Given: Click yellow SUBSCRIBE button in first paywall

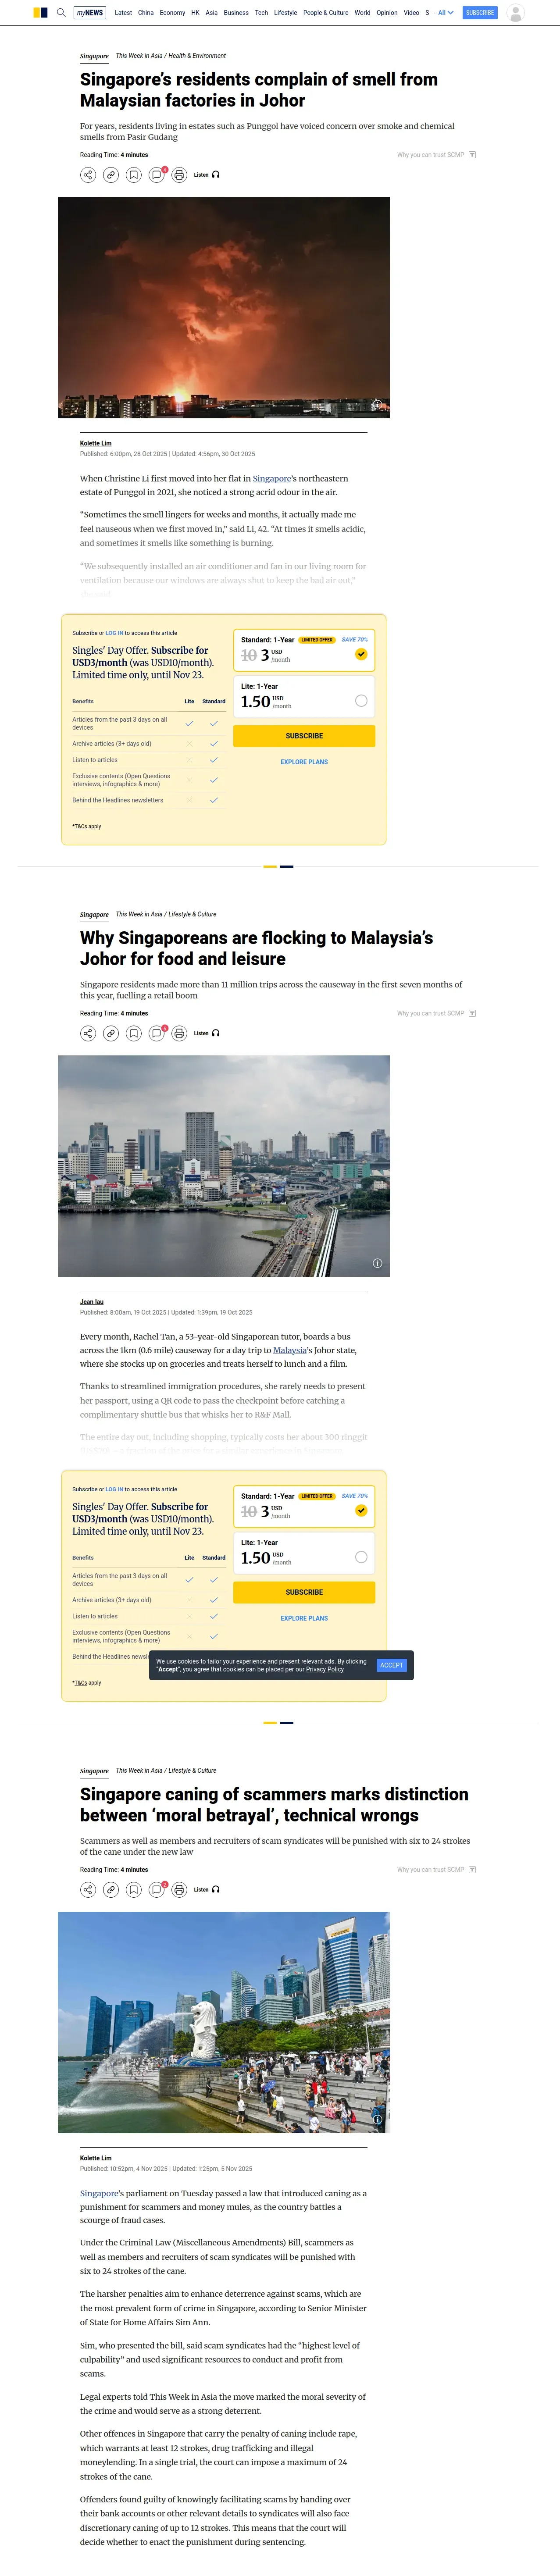Looking at the screenshot, I should [304, 736].
